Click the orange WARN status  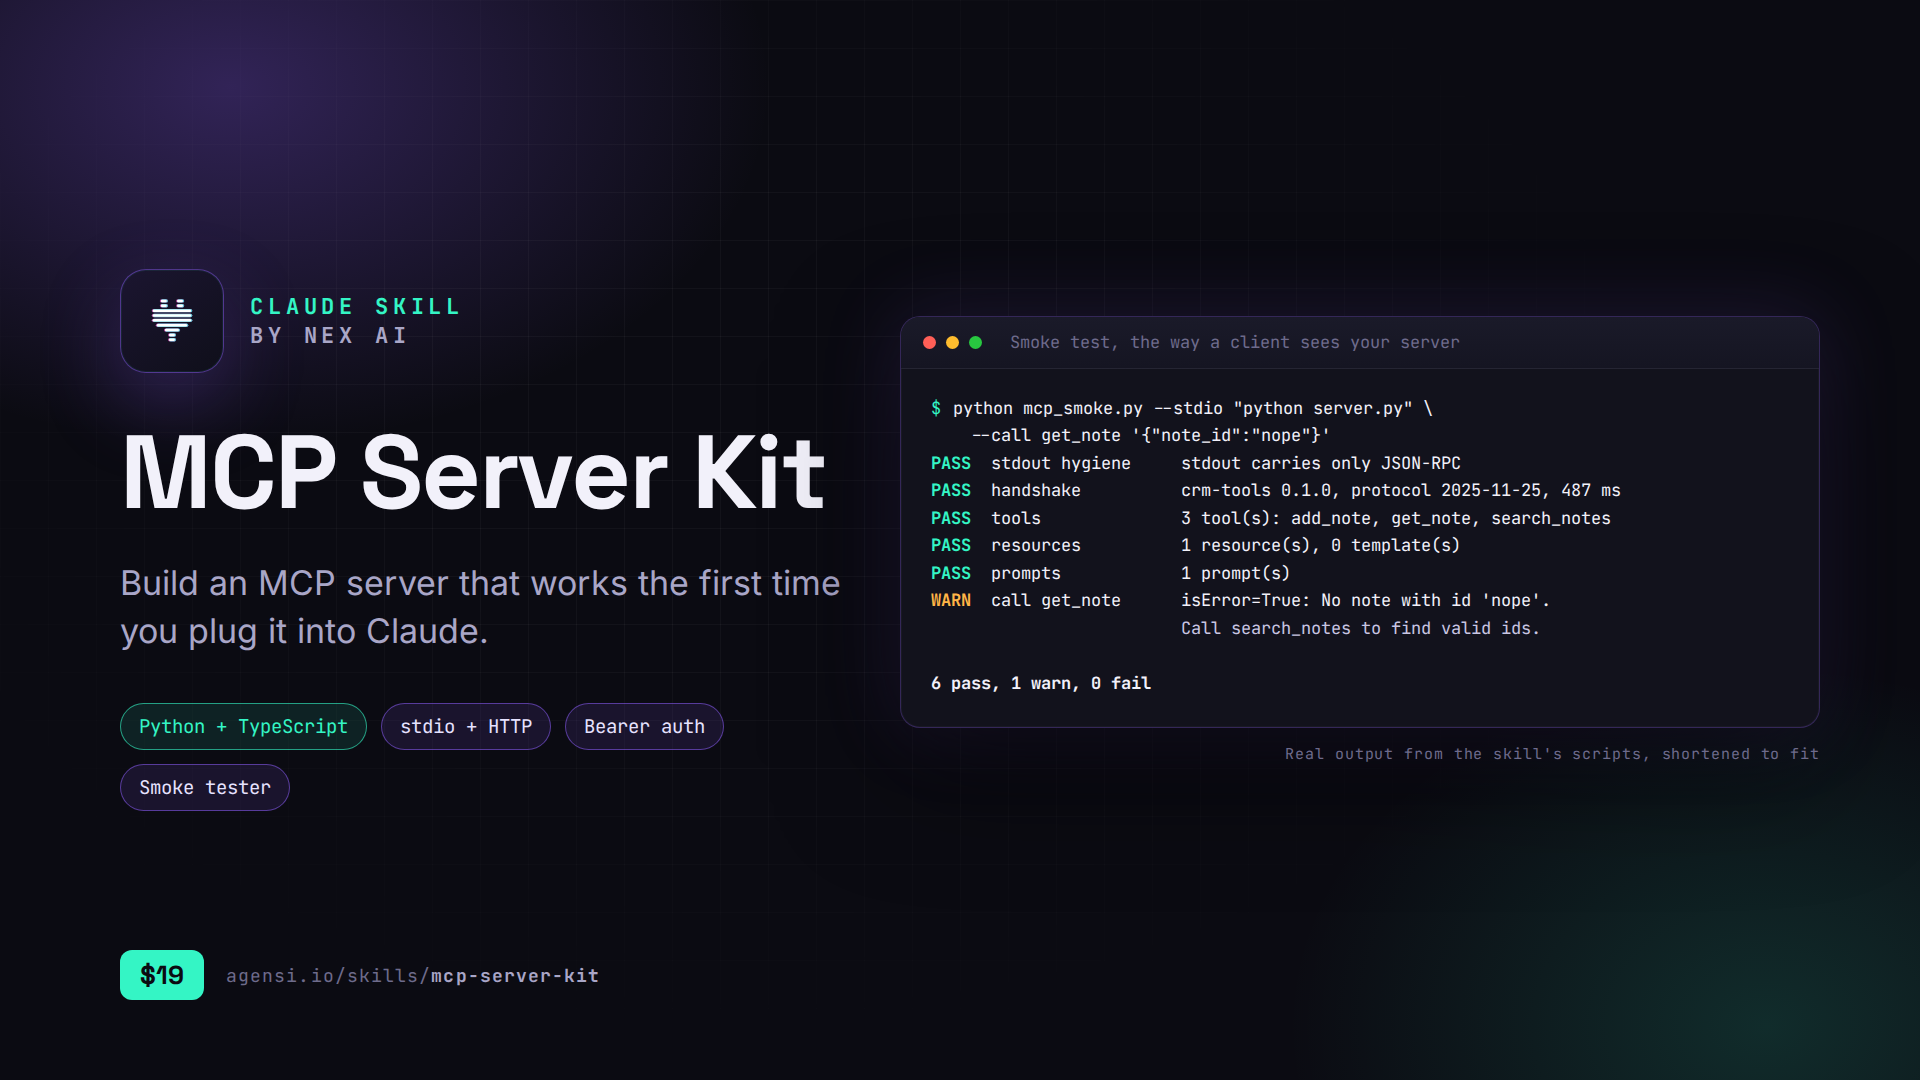(951, 600)
